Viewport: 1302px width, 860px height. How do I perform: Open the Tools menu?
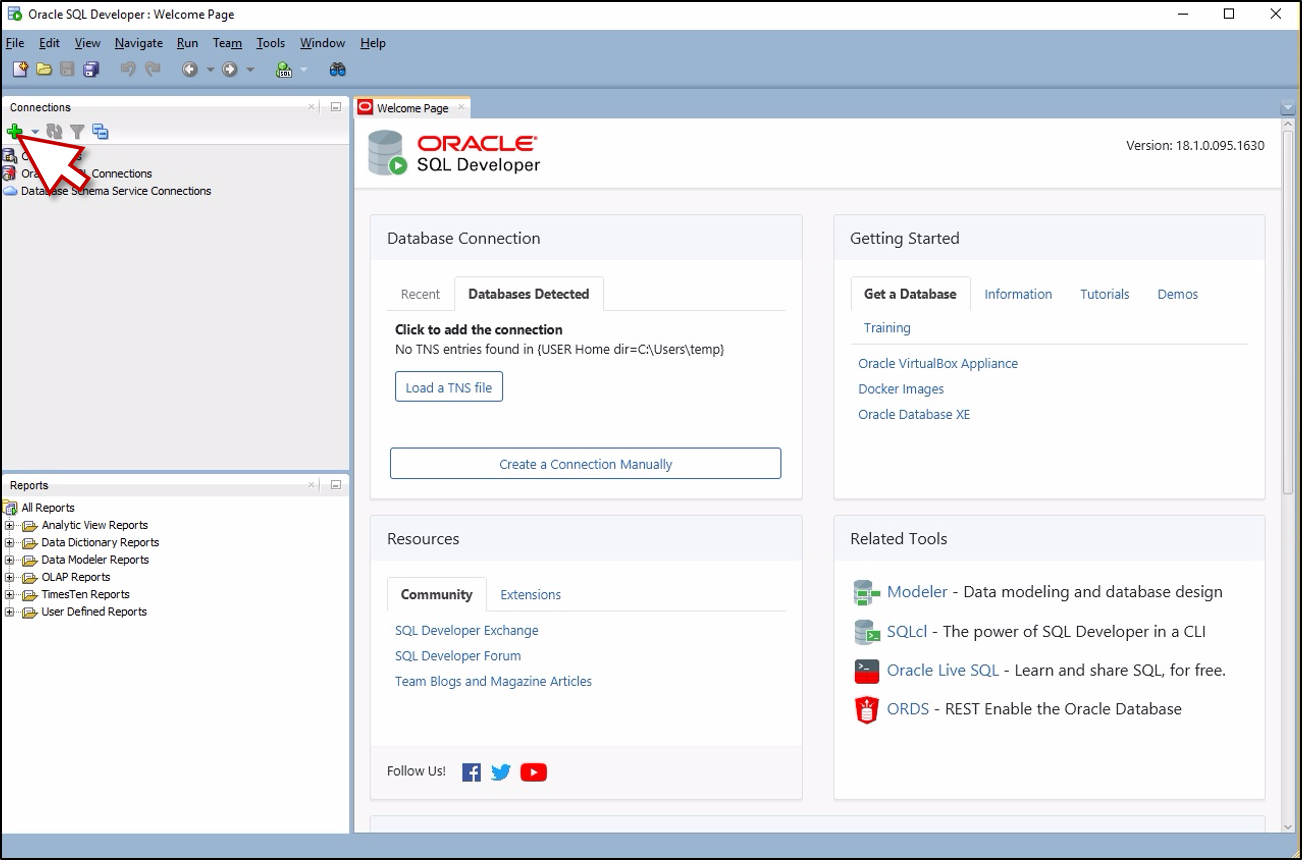270,43
